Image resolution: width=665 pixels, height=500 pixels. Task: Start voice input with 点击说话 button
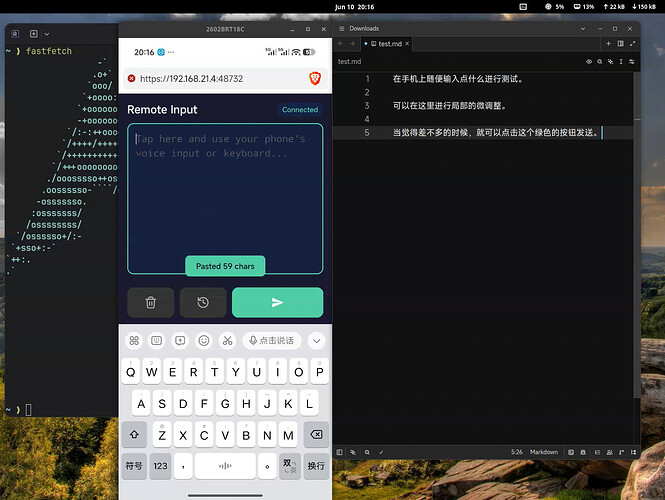pyautogui.click(x=272, y=341)
